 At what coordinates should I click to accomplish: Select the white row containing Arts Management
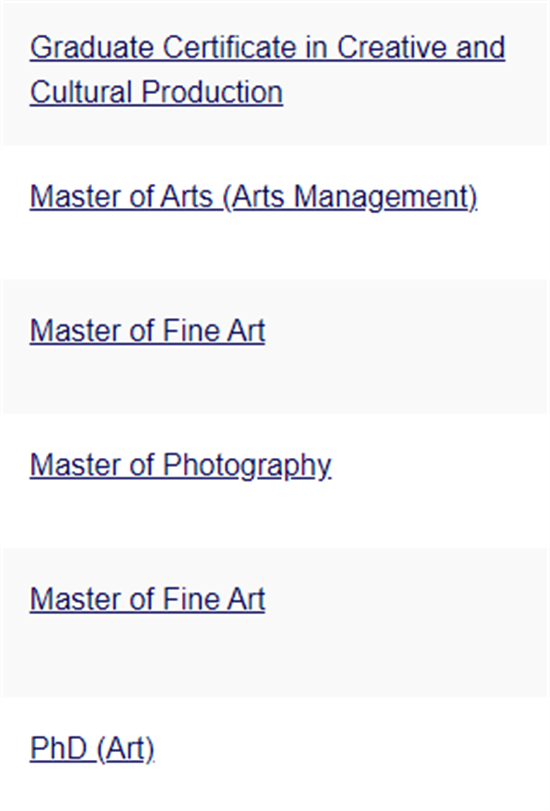click(275, 213)
